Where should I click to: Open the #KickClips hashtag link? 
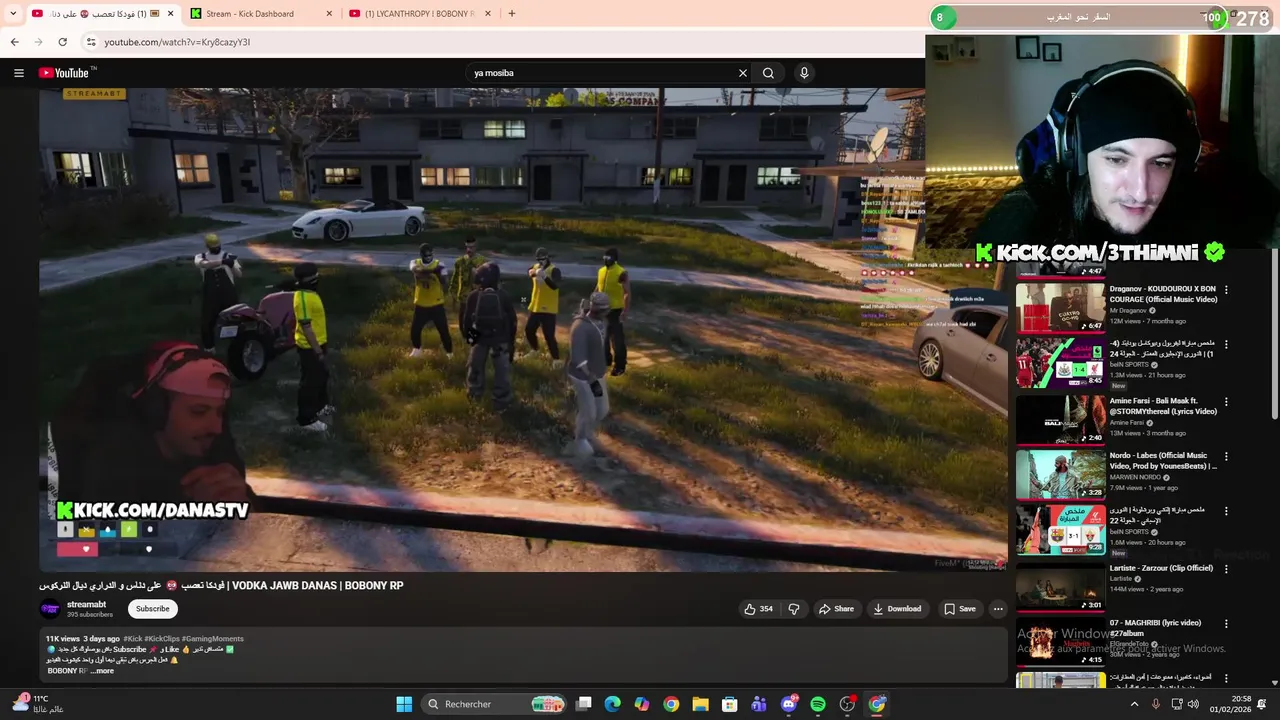click(161, 638)
